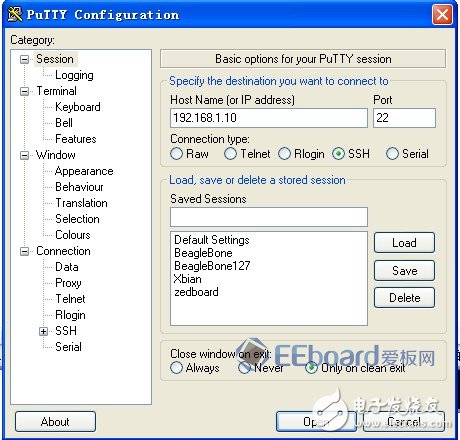
Task: Collapse the Terminal category node
Action: 24,91
